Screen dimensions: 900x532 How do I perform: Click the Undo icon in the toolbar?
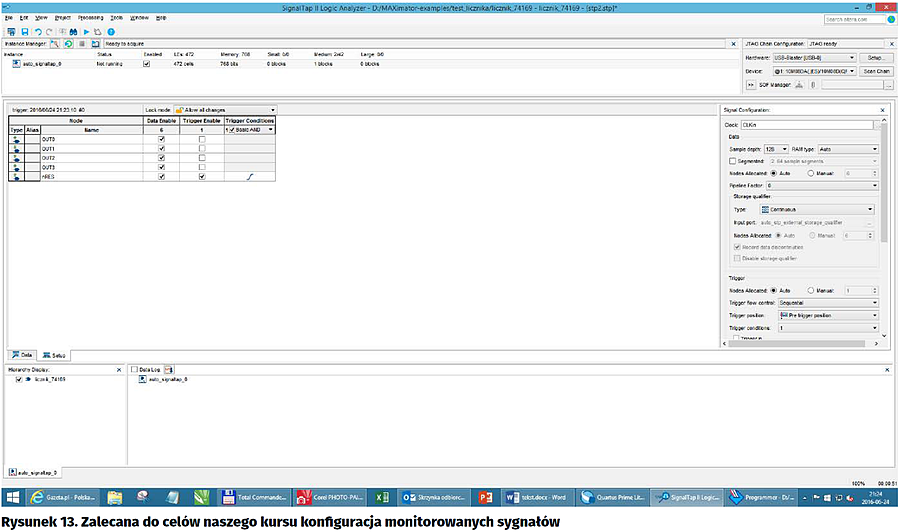[x=37, y=32]
